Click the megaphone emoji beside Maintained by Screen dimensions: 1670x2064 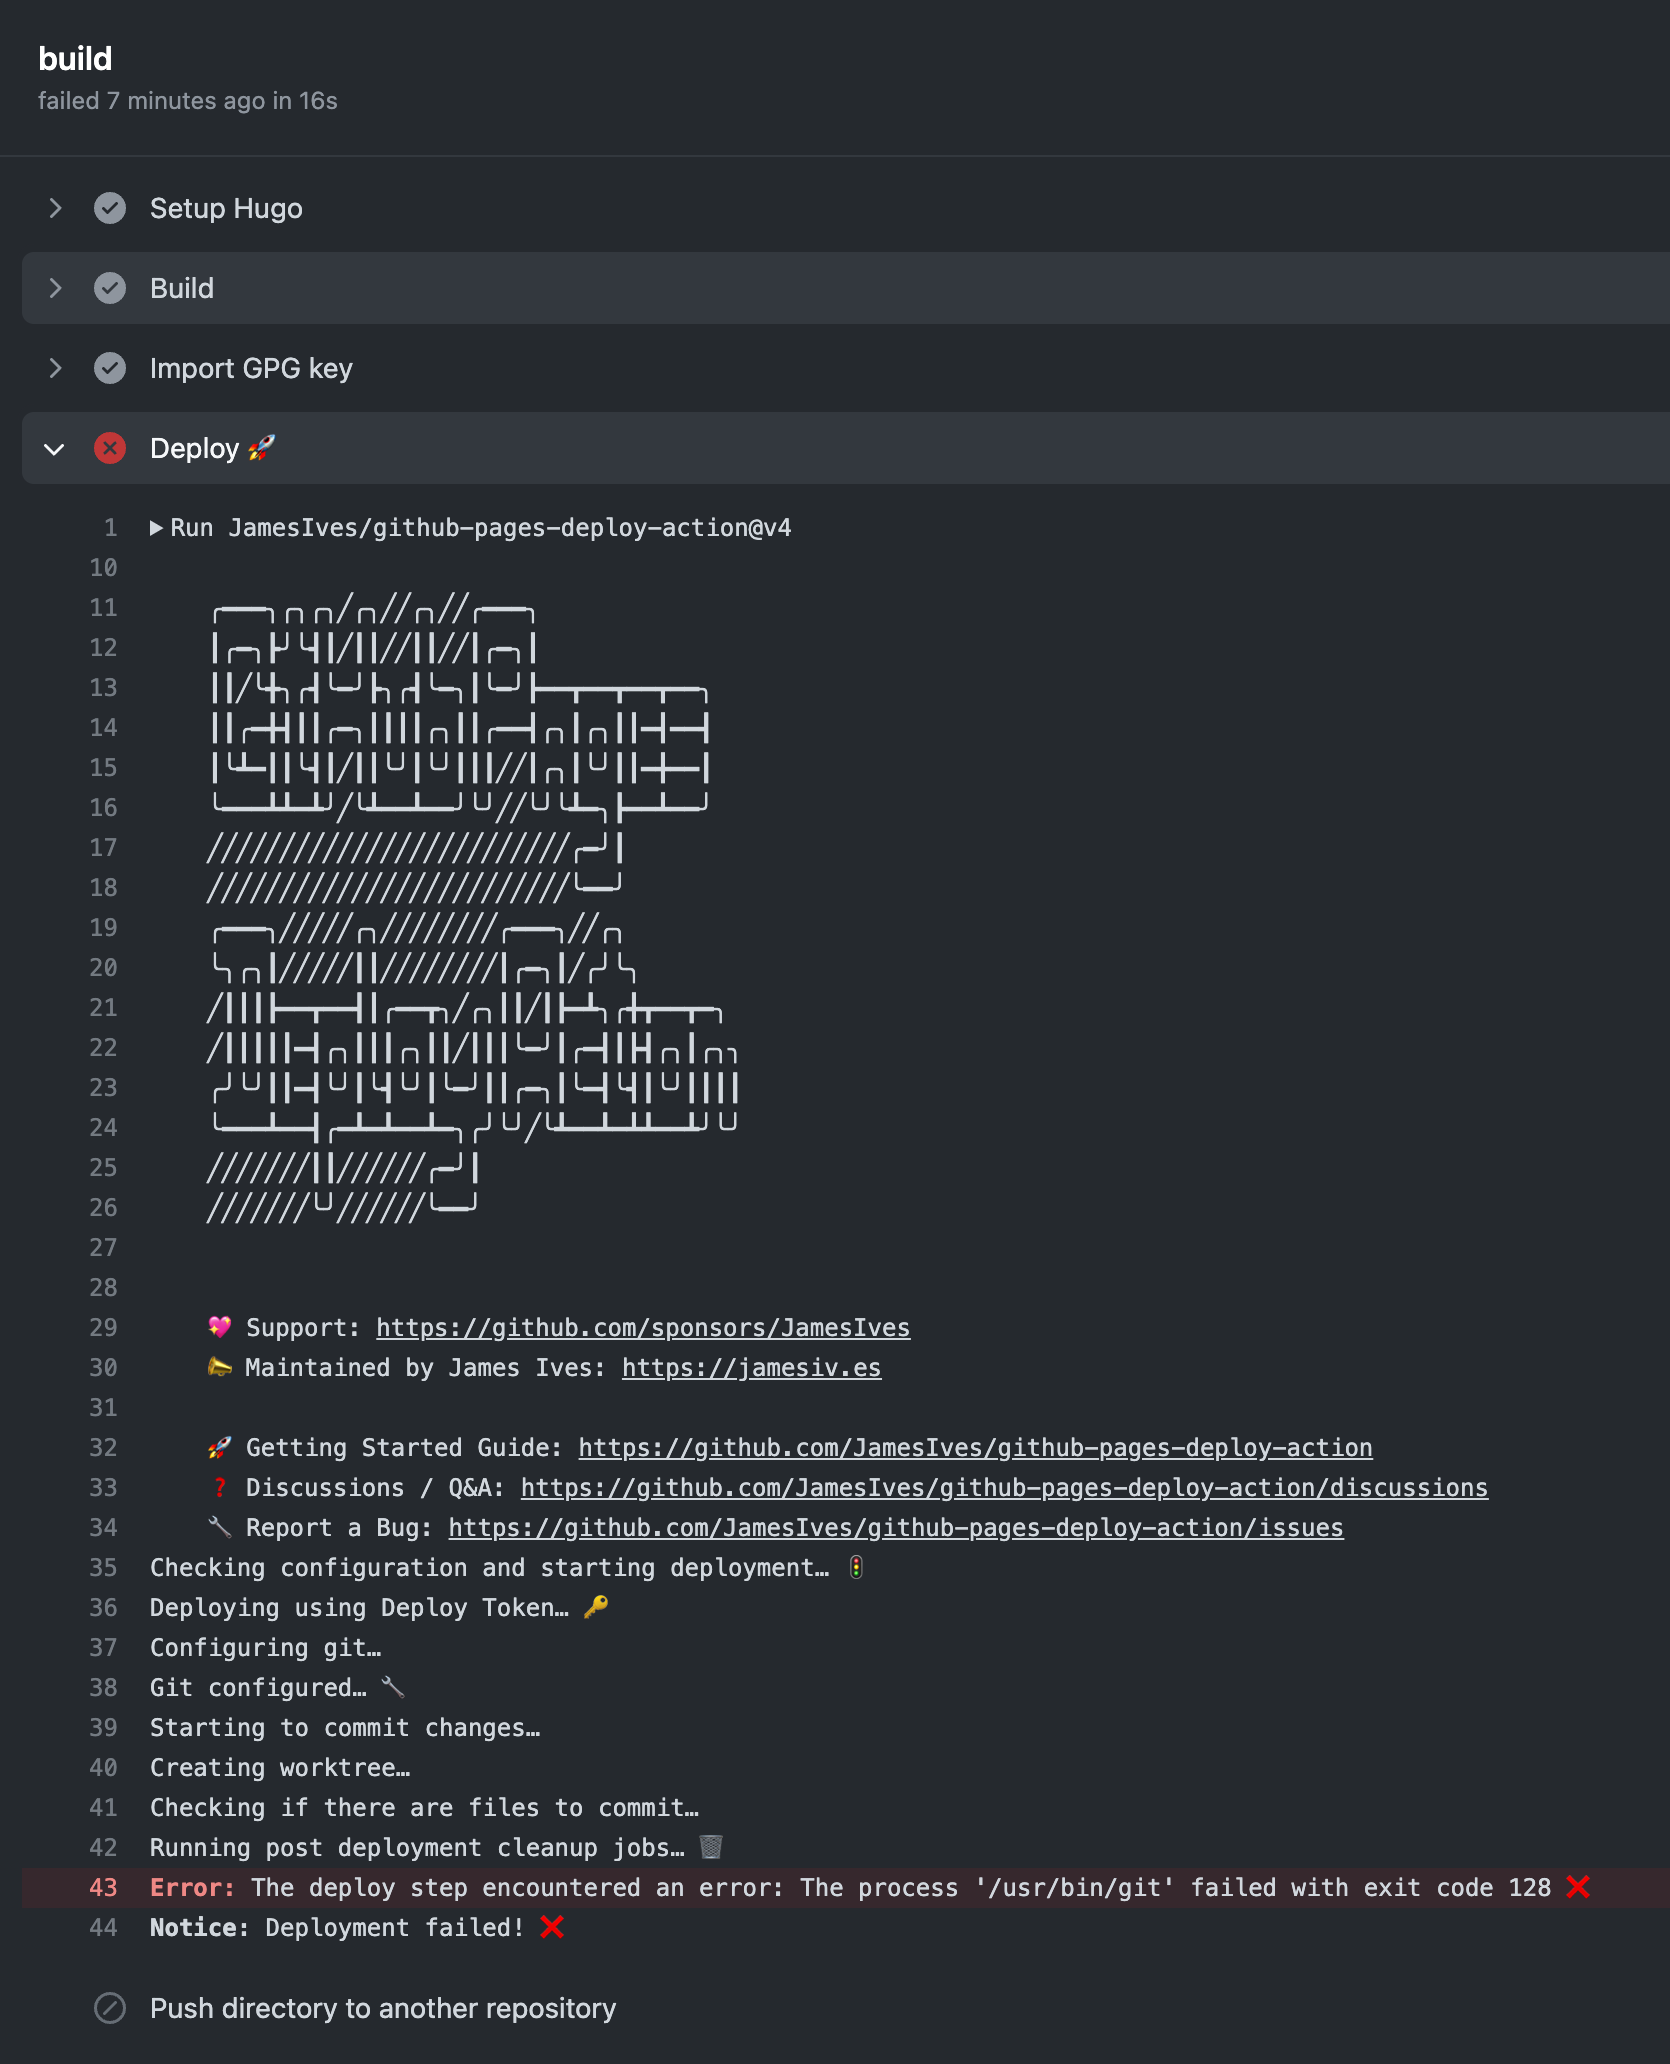(219, 1367)
